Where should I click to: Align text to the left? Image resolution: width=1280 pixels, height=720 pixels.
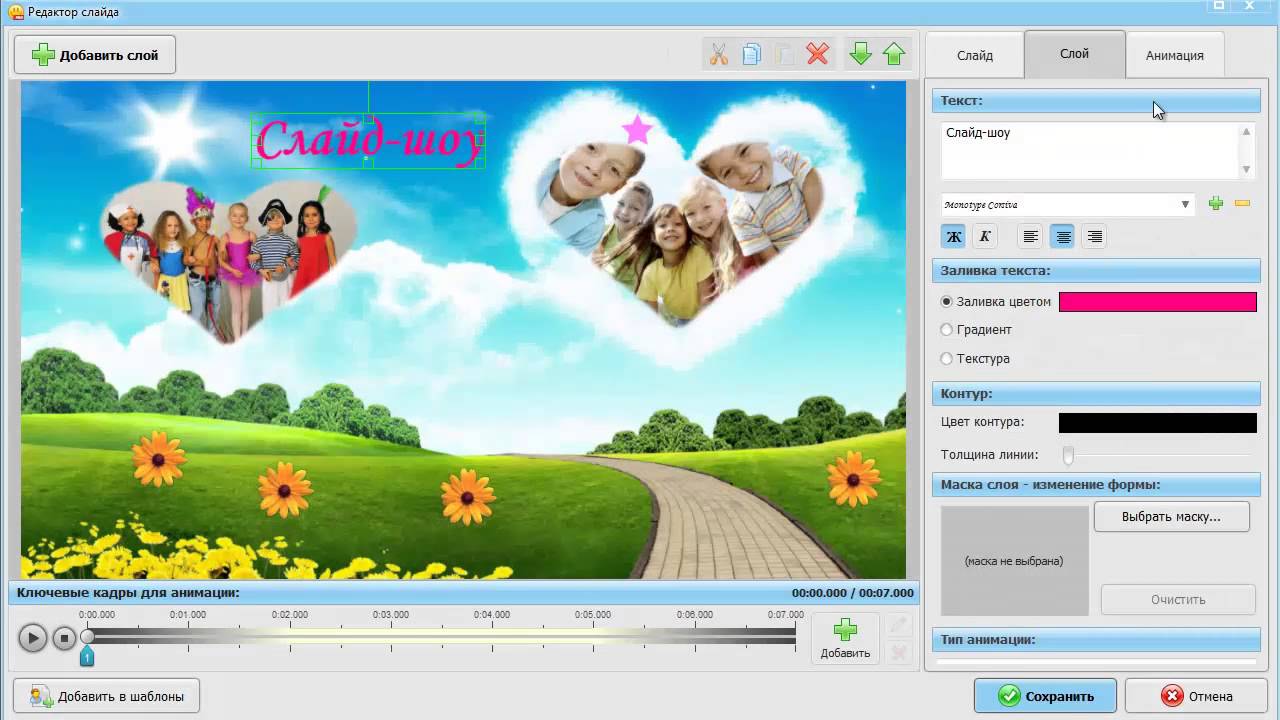[1031, 237]
